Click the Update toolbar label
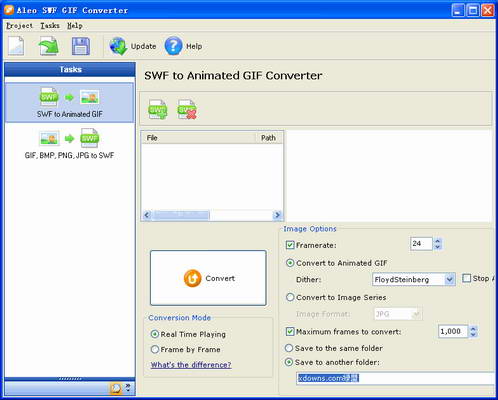Viewport: 498px width, 400px height. pyautogui.click(x=143, y=46)
